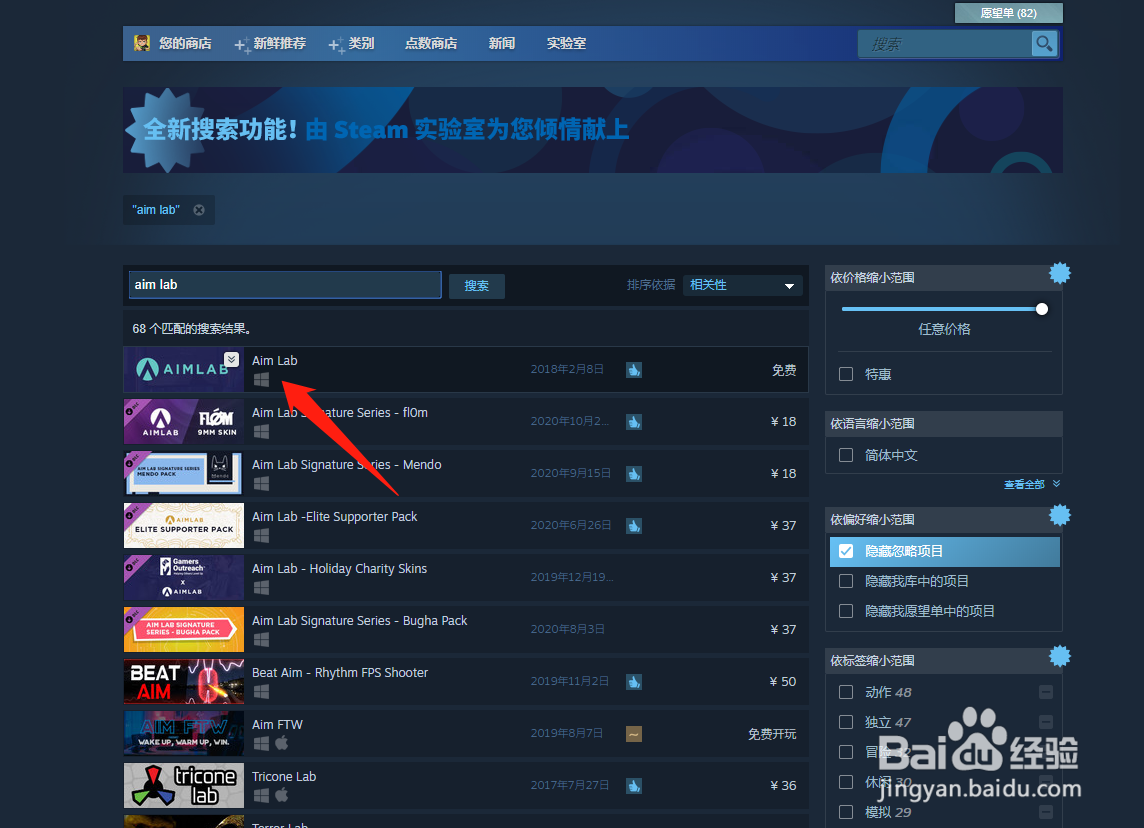The height and width of the screenshot is (828, 1144).
Task: Open Aim FTW thumbnail image
Action: (x=184, y=734)
